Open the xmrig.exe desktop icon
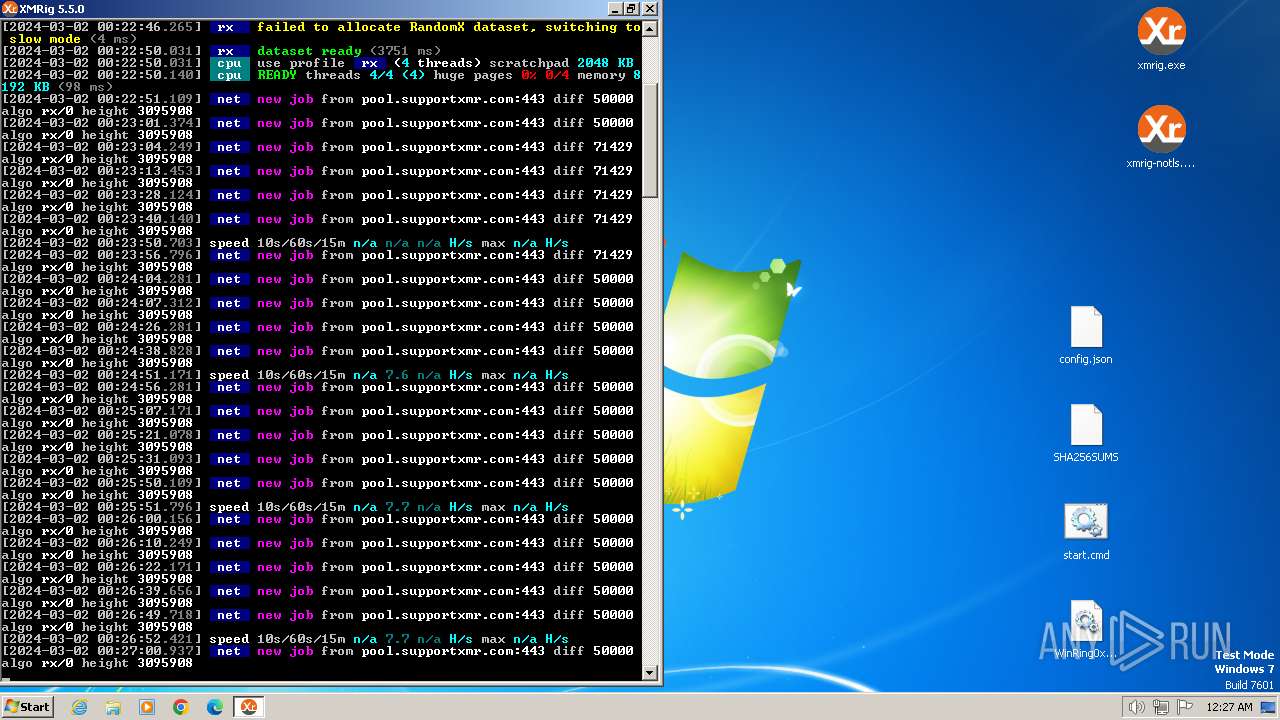Screen dimensions: 1280x720 pyautogui.click(x=1161, y=38)
